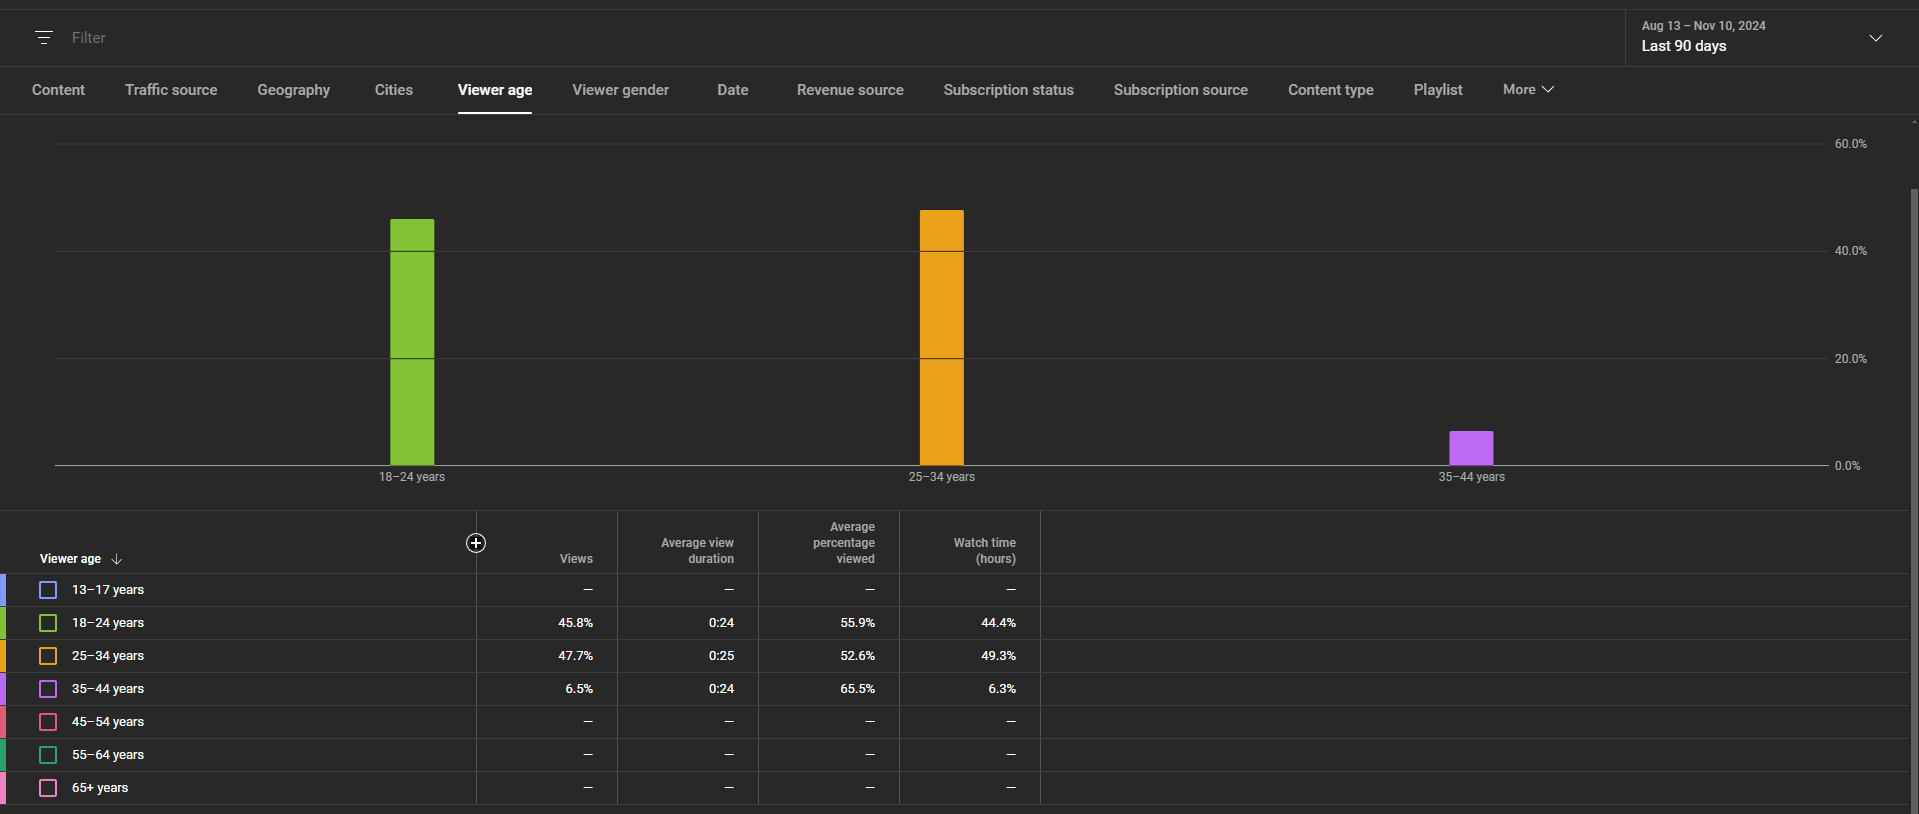Tick the 45–54 years checkbox
This screenshot has width=1919, height=814.
[48, 722]
